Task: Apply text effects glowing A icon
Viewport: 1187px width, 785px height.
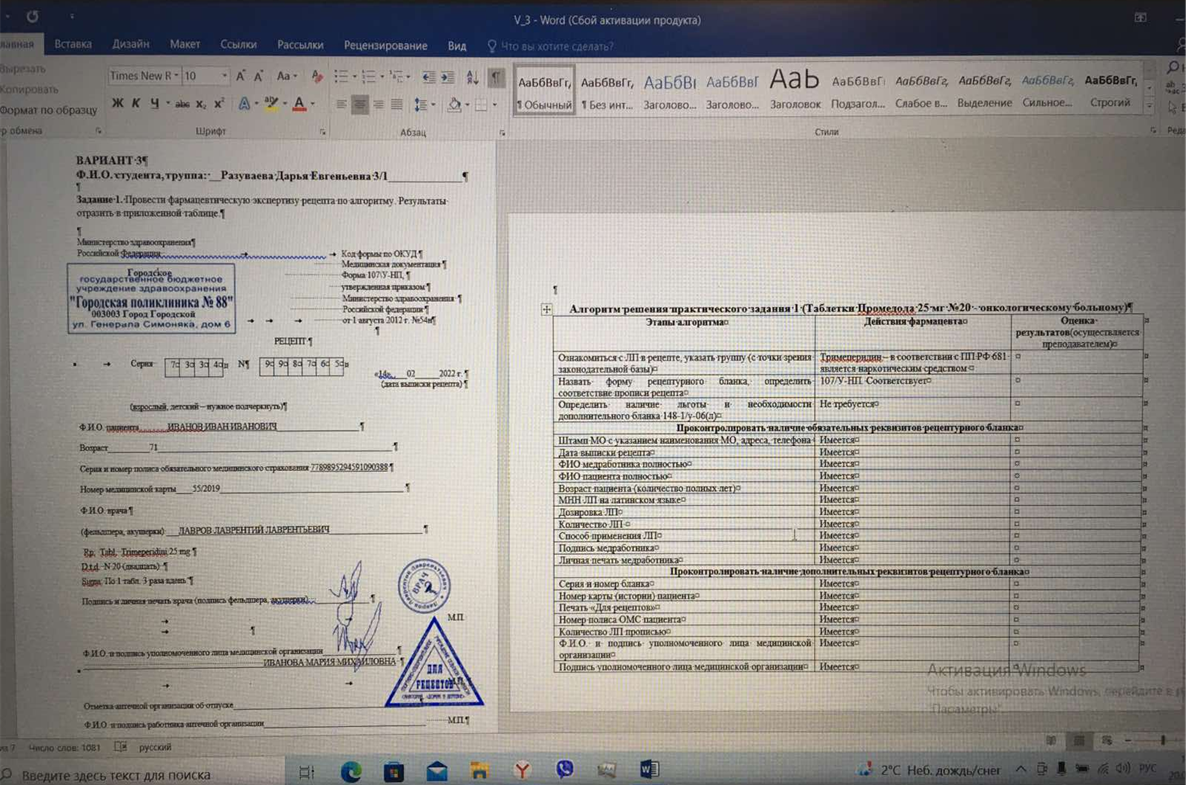Action: 245,104
